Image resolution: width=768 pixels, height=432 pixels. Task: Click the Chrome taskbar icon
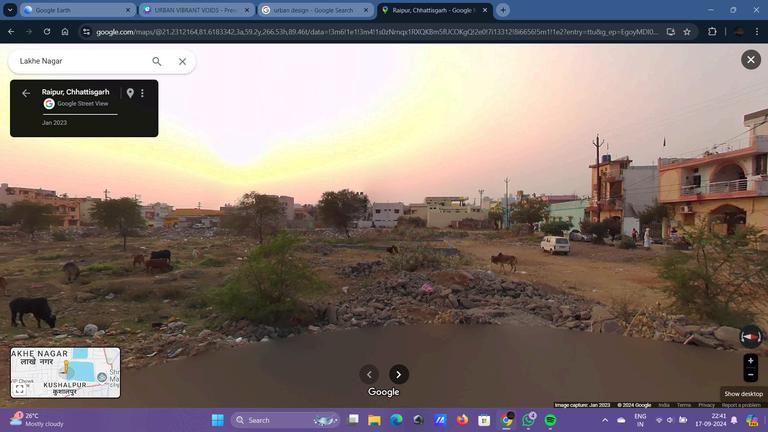[506, 420]
